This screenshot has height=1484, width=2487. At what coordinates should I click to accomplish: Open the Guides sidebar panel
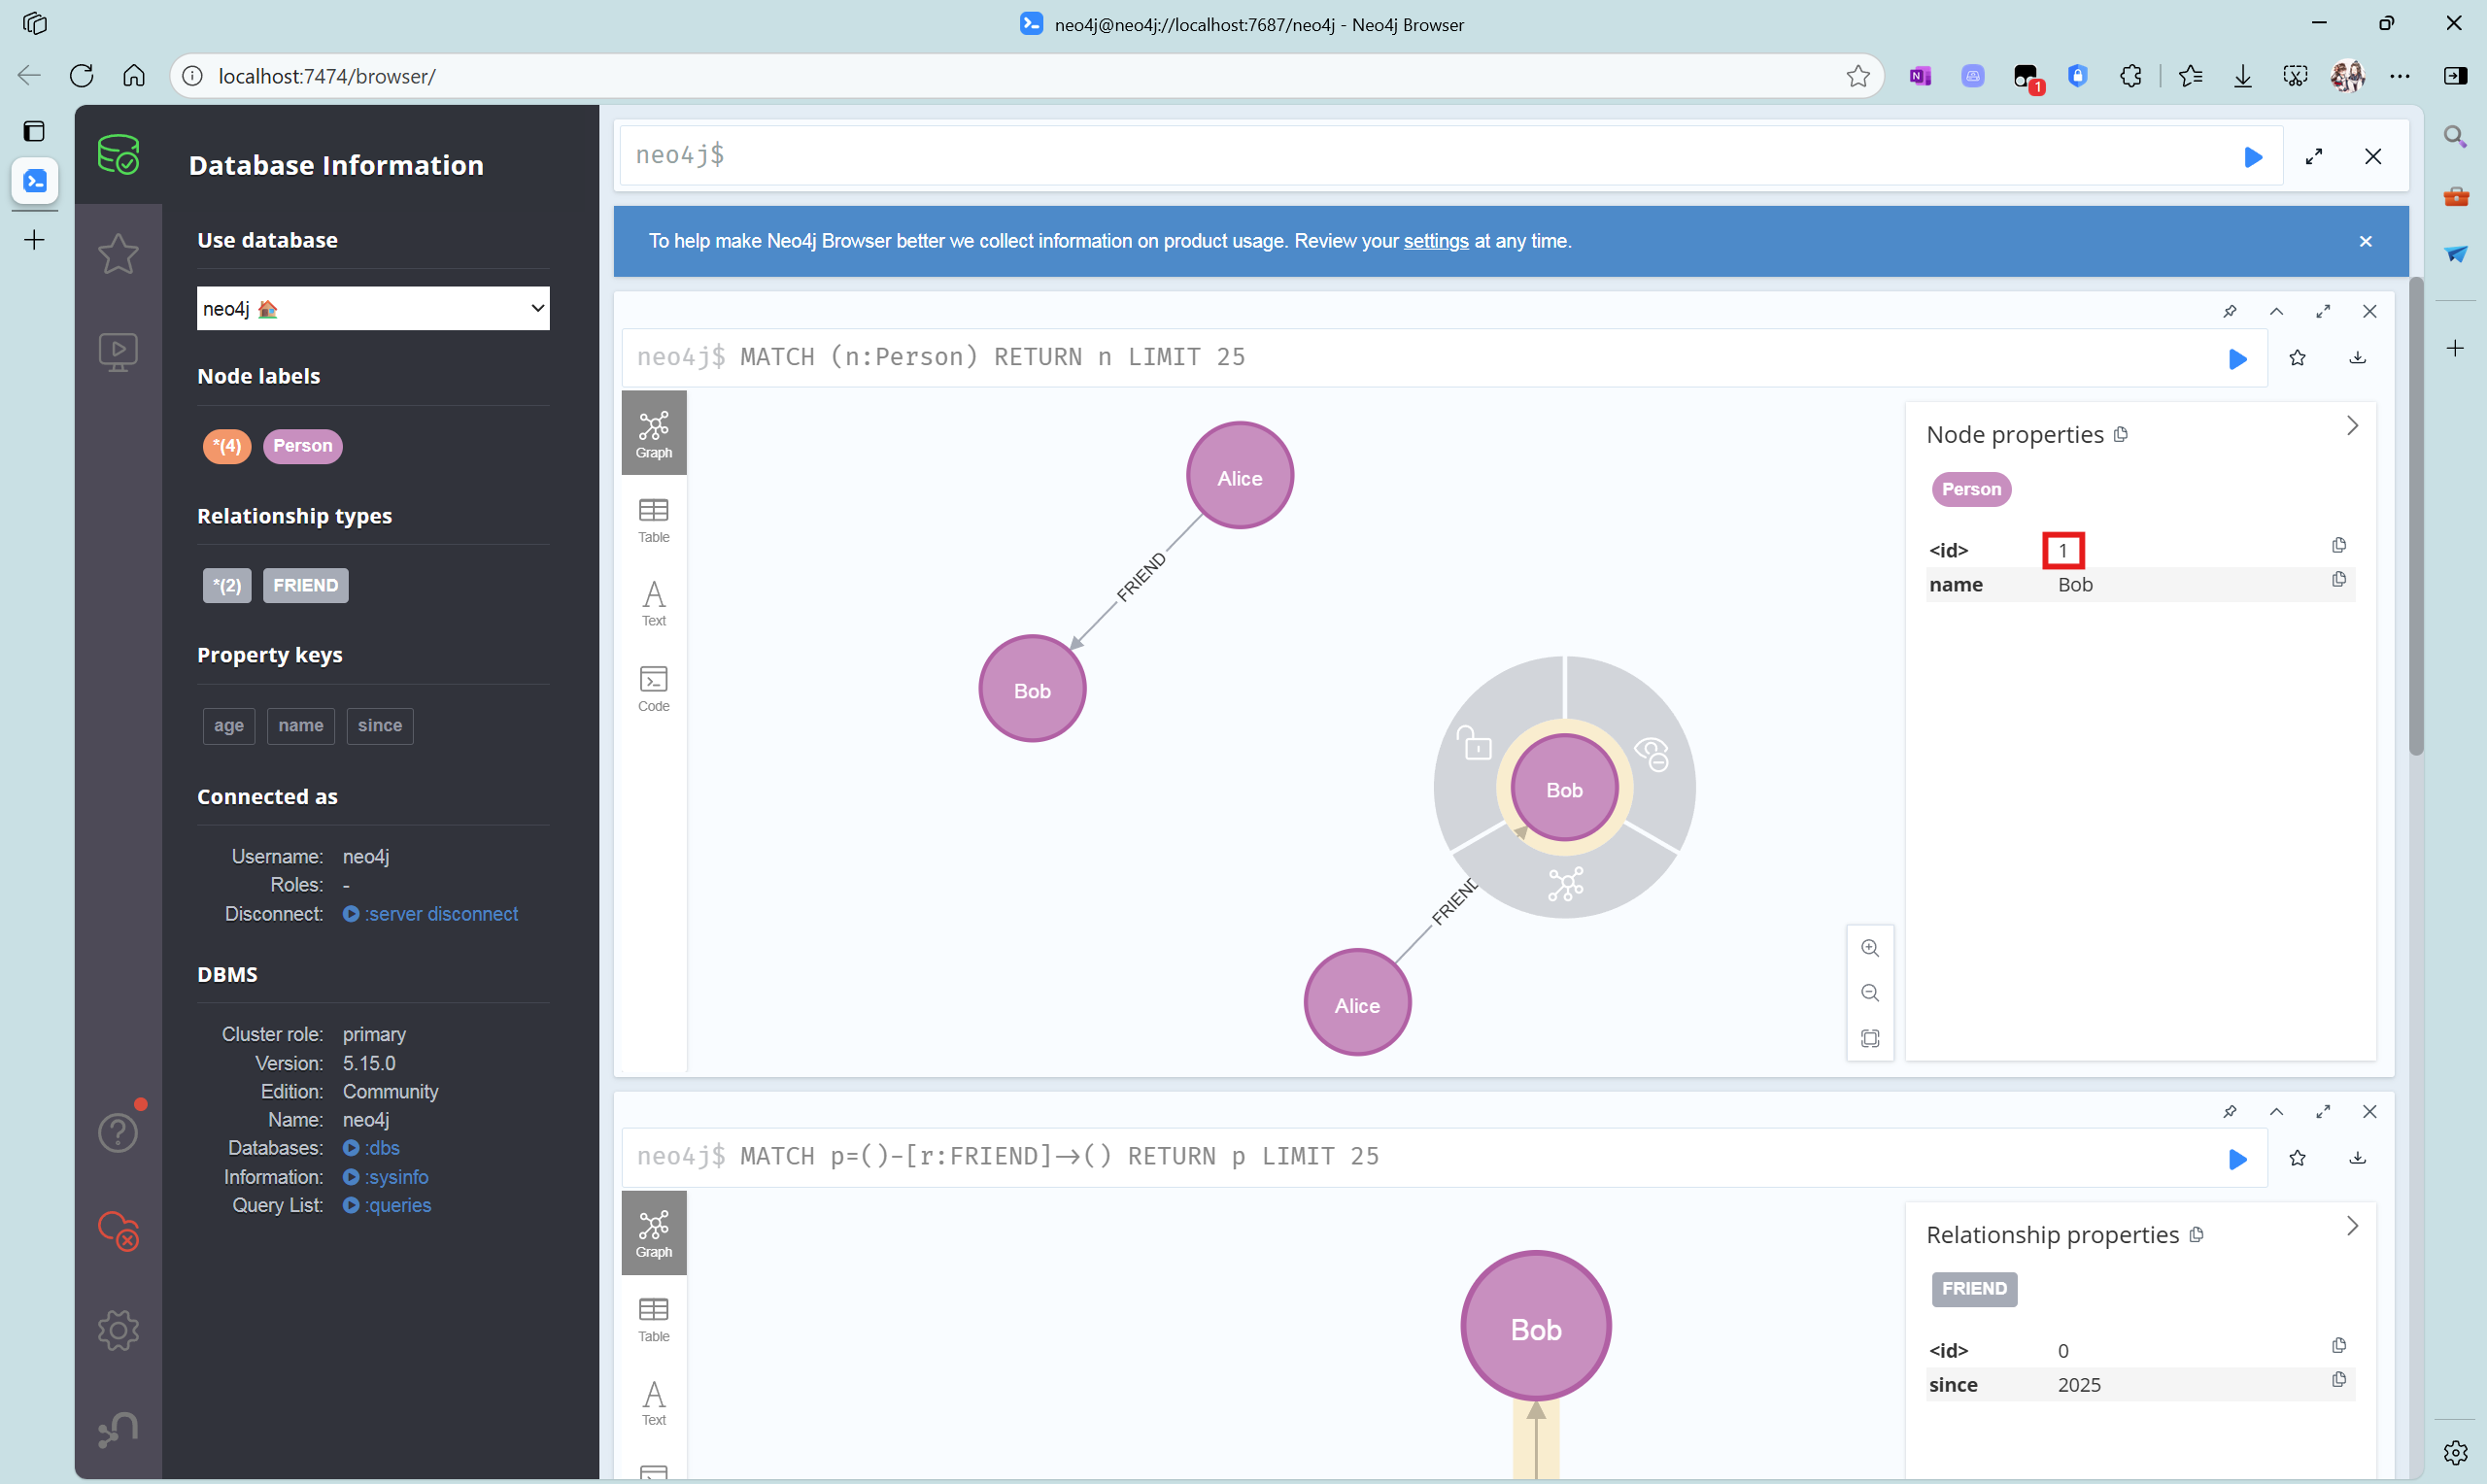click(x=118, y=352)
